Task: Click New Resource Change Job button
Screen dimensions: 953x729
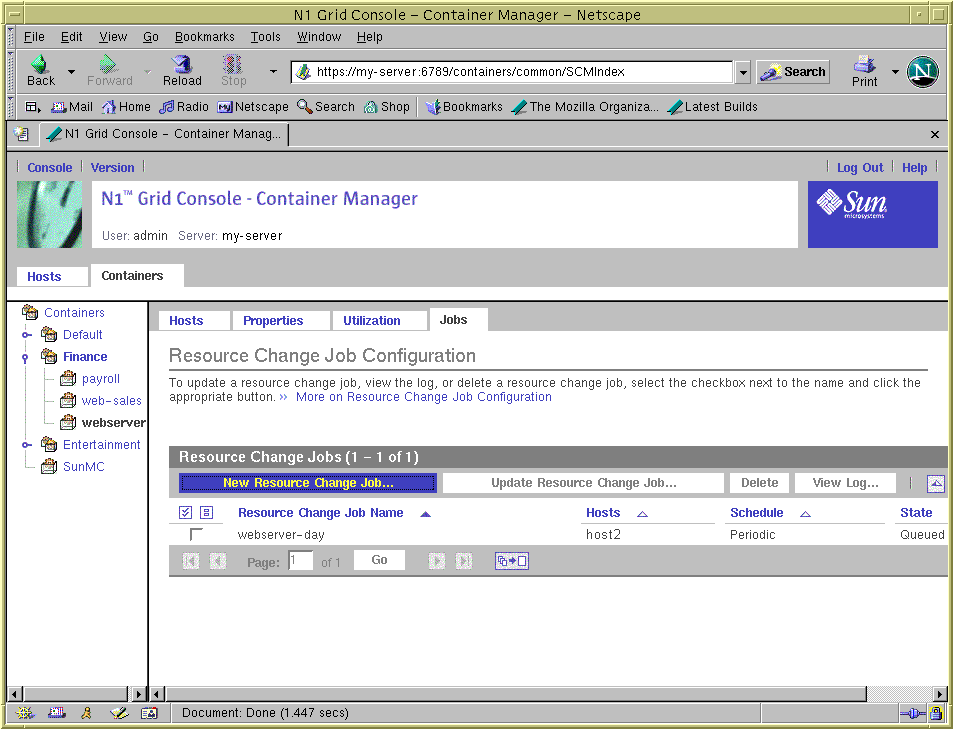Action: coord(308,483)
